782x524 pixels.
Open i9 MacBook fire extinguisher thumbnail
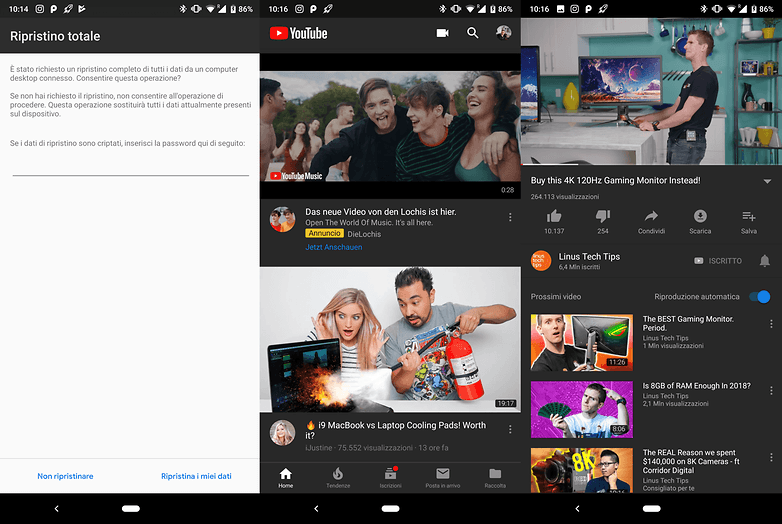[x=391, y=340]
